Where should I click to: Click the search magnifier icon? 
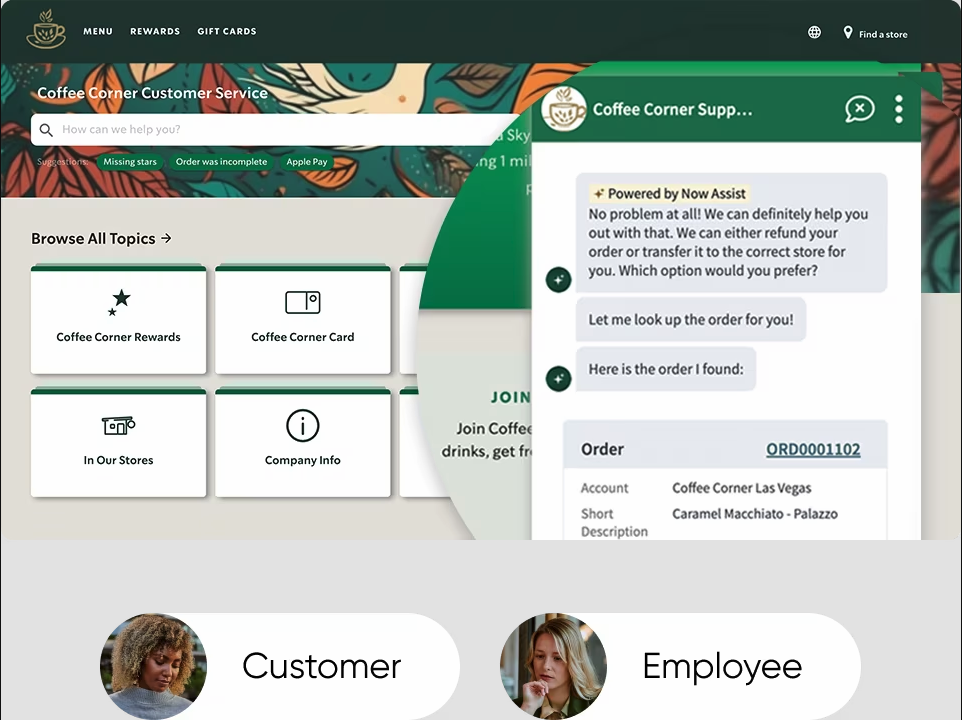46,130
